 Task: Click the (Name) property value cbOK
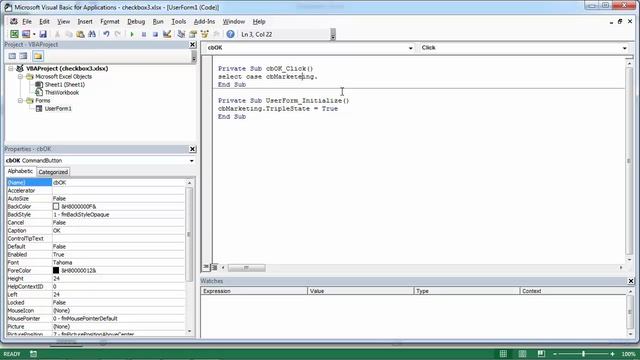tap(118, 182)
